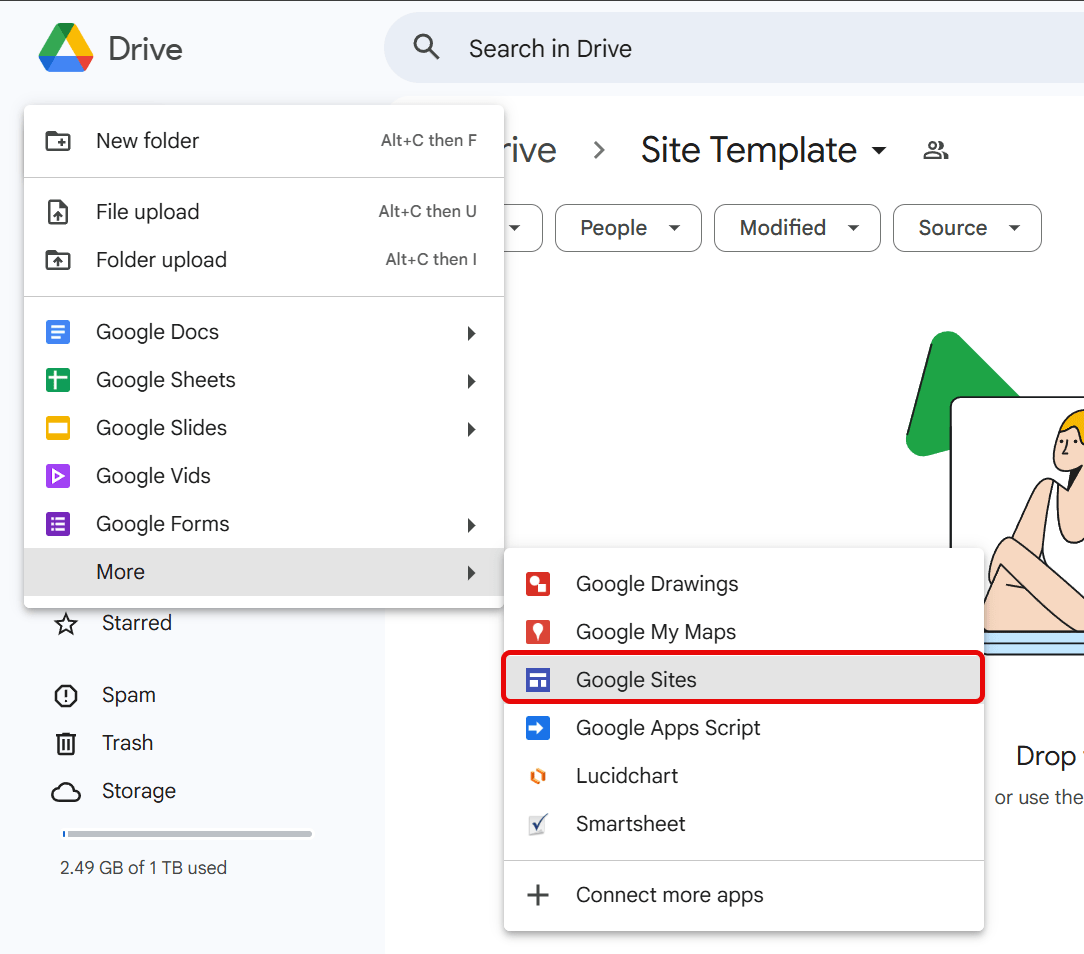1084x954 pixels.
Task: Select Smartsheet in the submenu
Action: [x=743, y=824]
